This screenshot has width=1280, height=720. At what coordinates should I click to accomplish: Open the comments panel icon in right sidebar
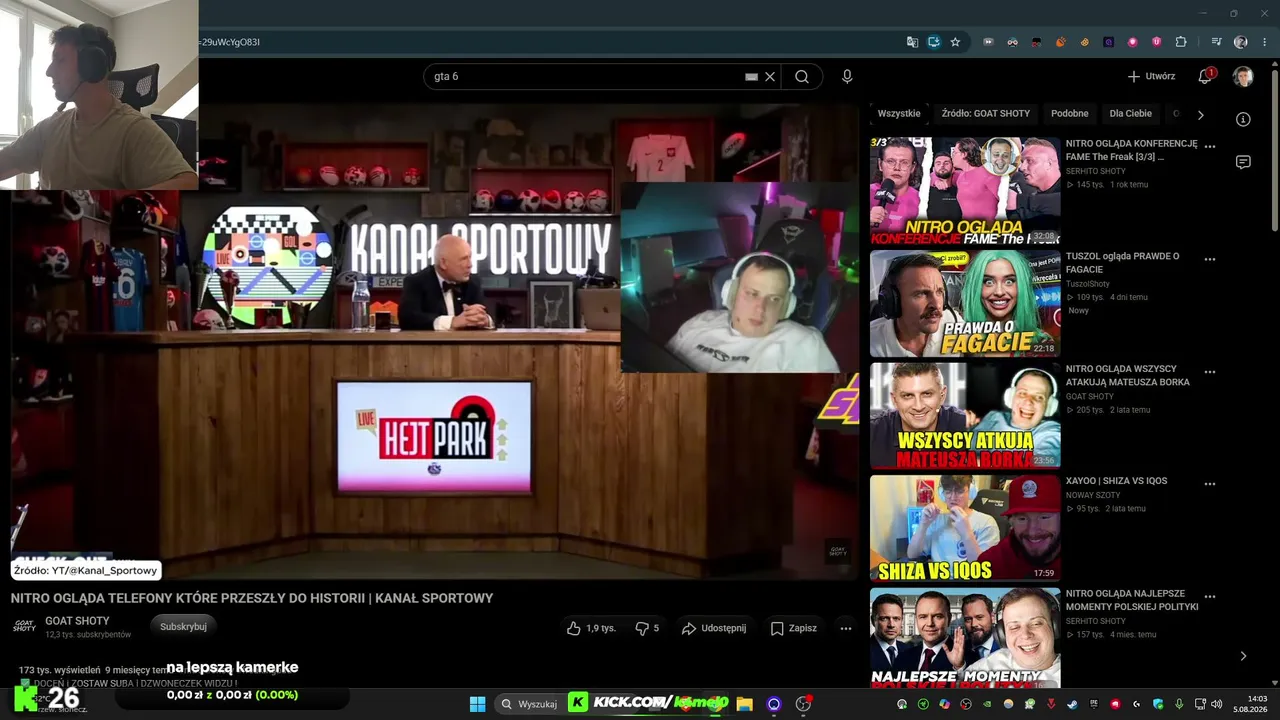1243,162
